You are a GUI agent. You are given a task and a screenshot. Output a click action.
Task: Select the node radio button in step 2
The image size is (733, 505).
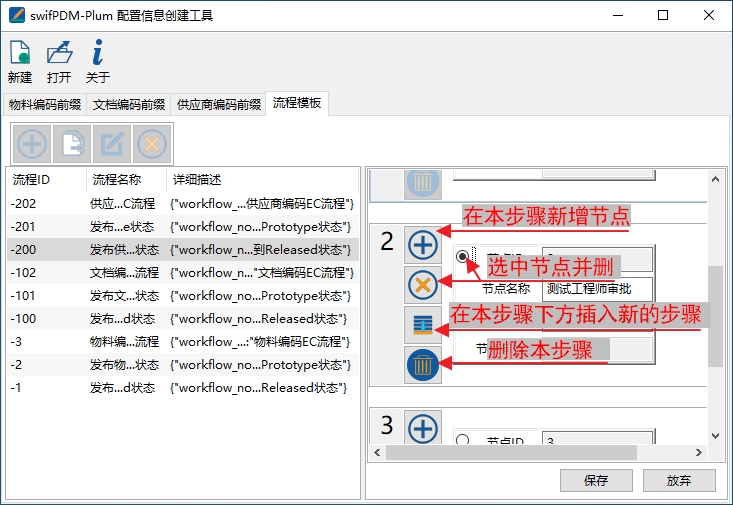pos(462,257)
